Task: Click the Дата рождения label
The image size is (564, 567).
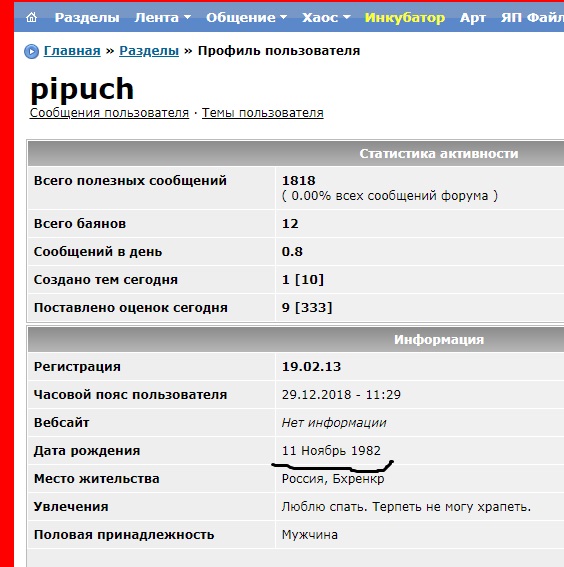Action: [x=87, y=451]
